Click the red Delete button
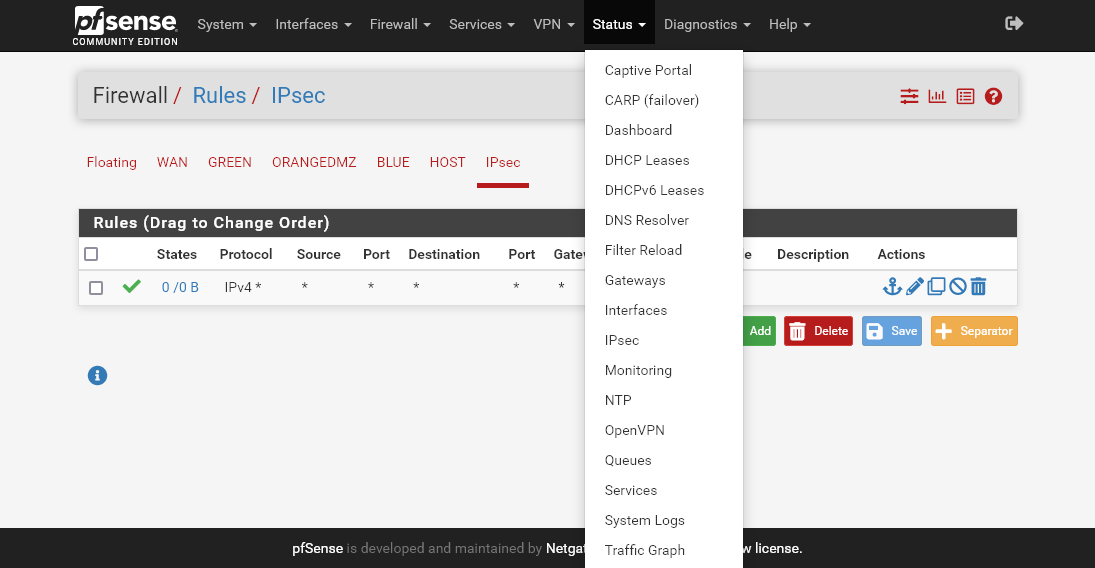The image size is (1095, 568). pyautogui.click(x=818, y=331)
